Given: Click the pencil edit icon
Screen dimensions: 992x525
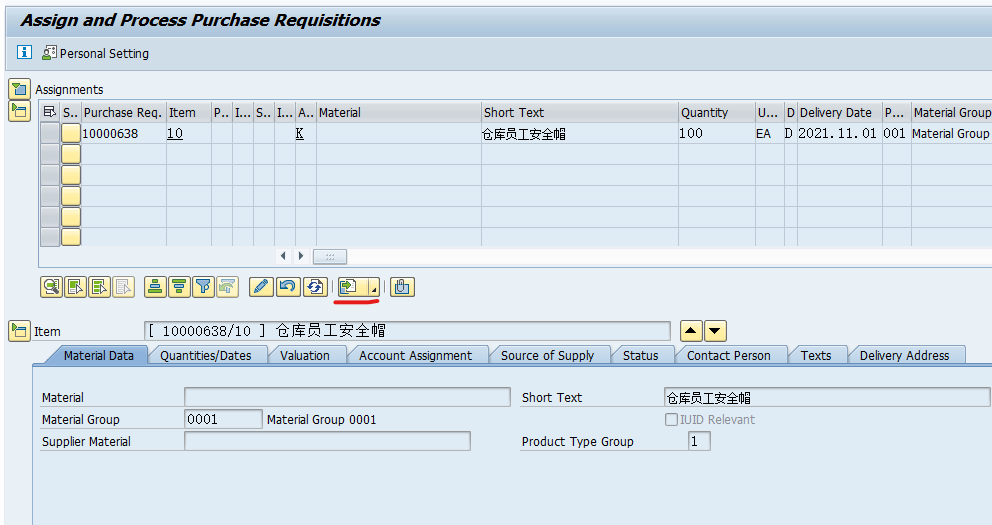Looking at the screenshot, I should click(261, 287).
